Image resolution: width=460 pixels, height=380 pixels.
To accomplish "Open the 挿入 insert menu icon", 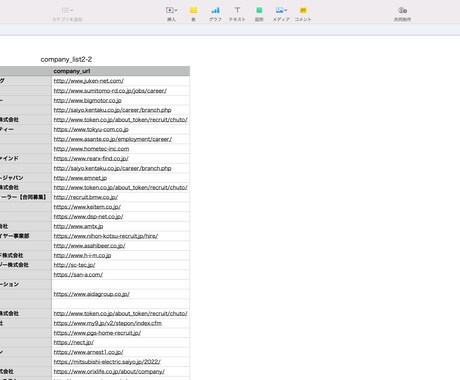I will click(x=171, y=11).
